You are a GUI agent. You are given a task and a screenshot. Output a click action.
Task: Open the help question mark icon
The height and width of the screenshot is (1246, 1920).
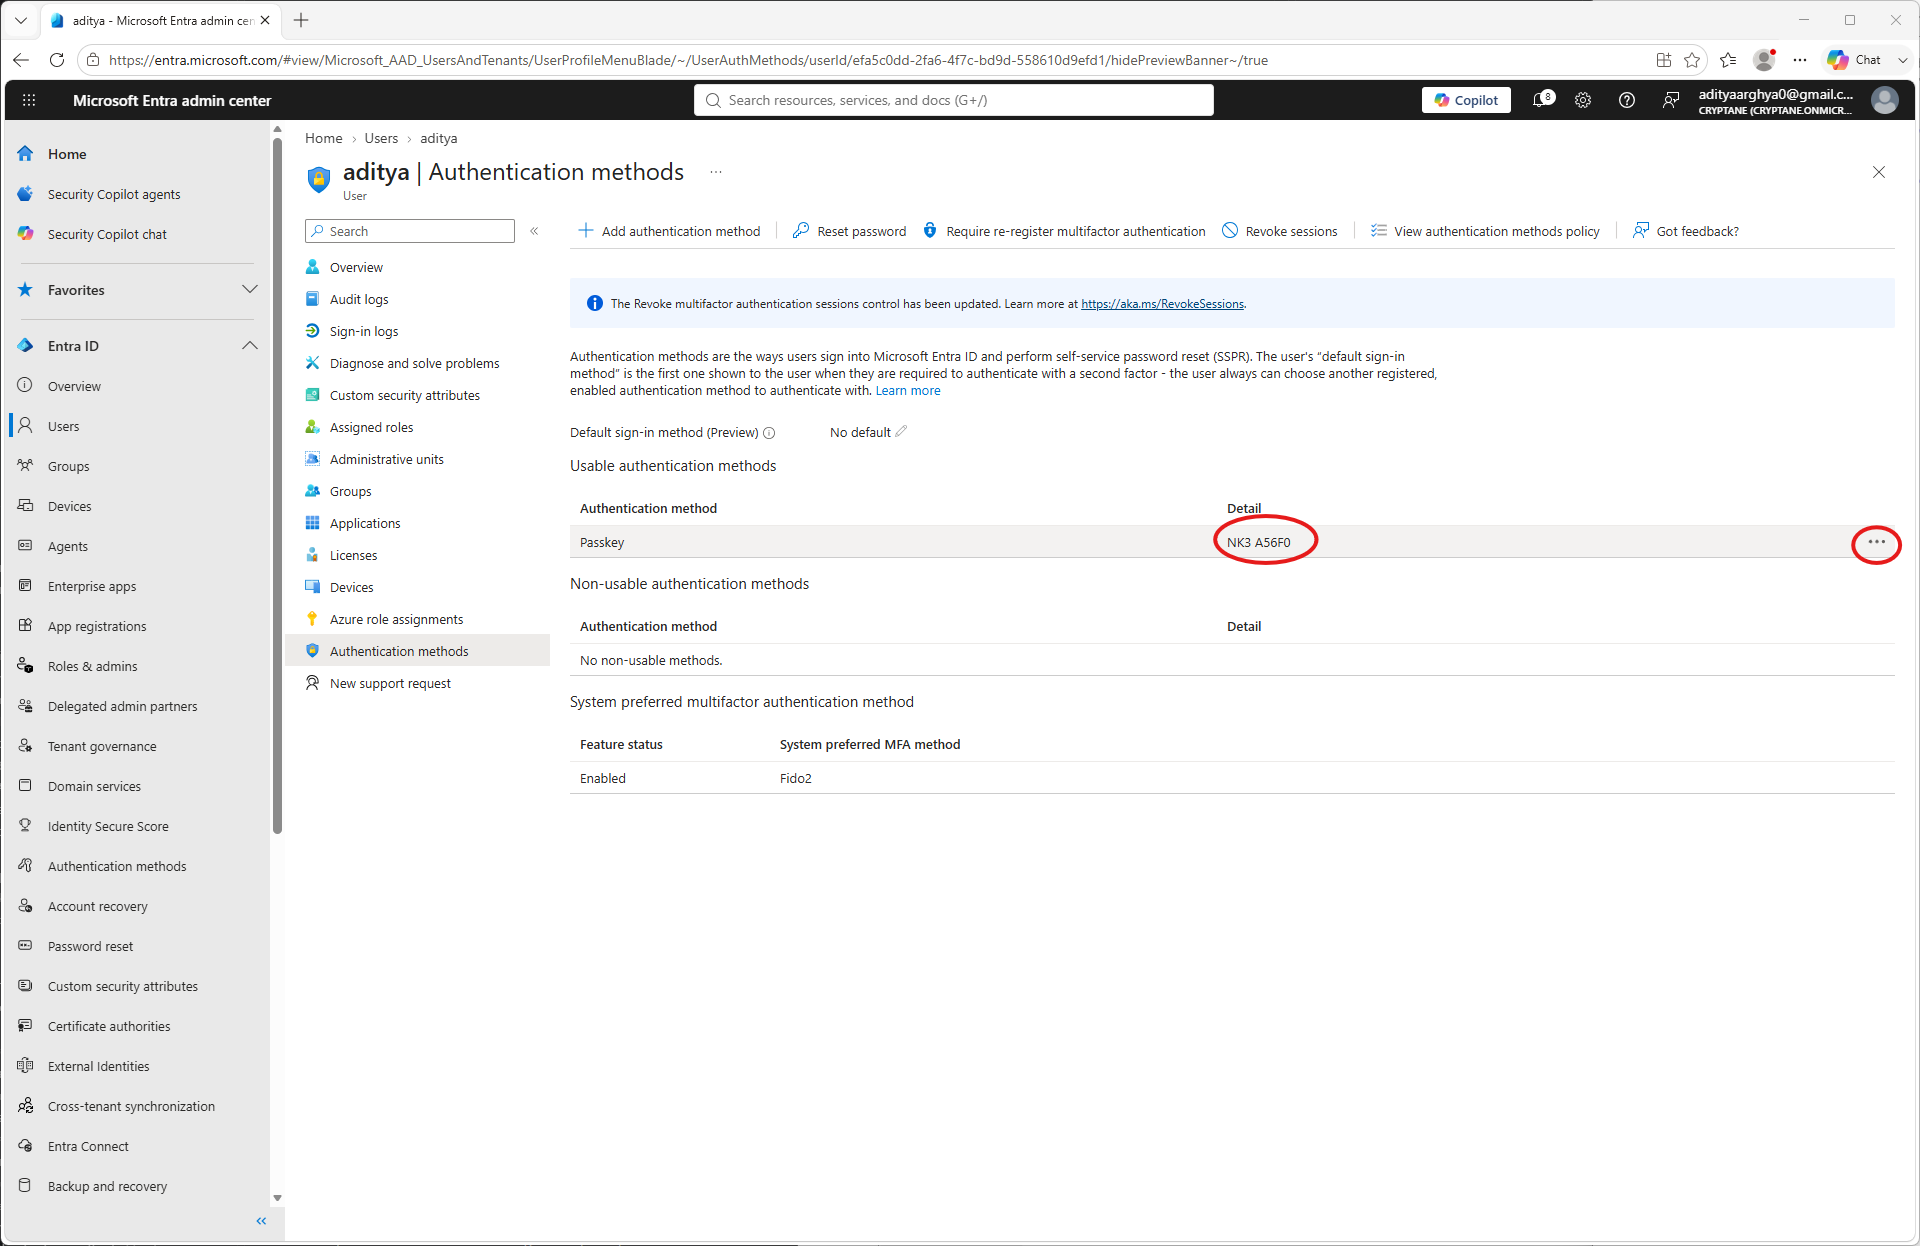(1627, 100)
